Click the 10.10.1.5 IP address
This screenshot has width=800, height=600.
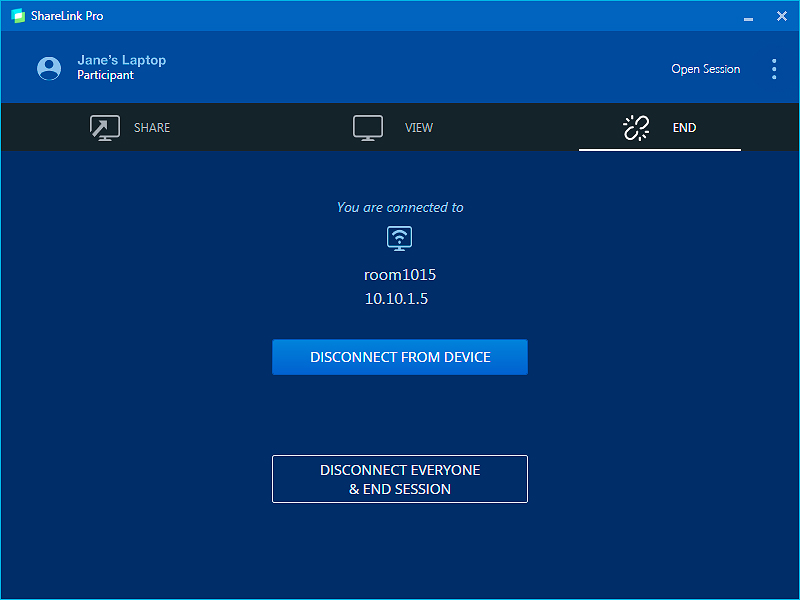396,298
